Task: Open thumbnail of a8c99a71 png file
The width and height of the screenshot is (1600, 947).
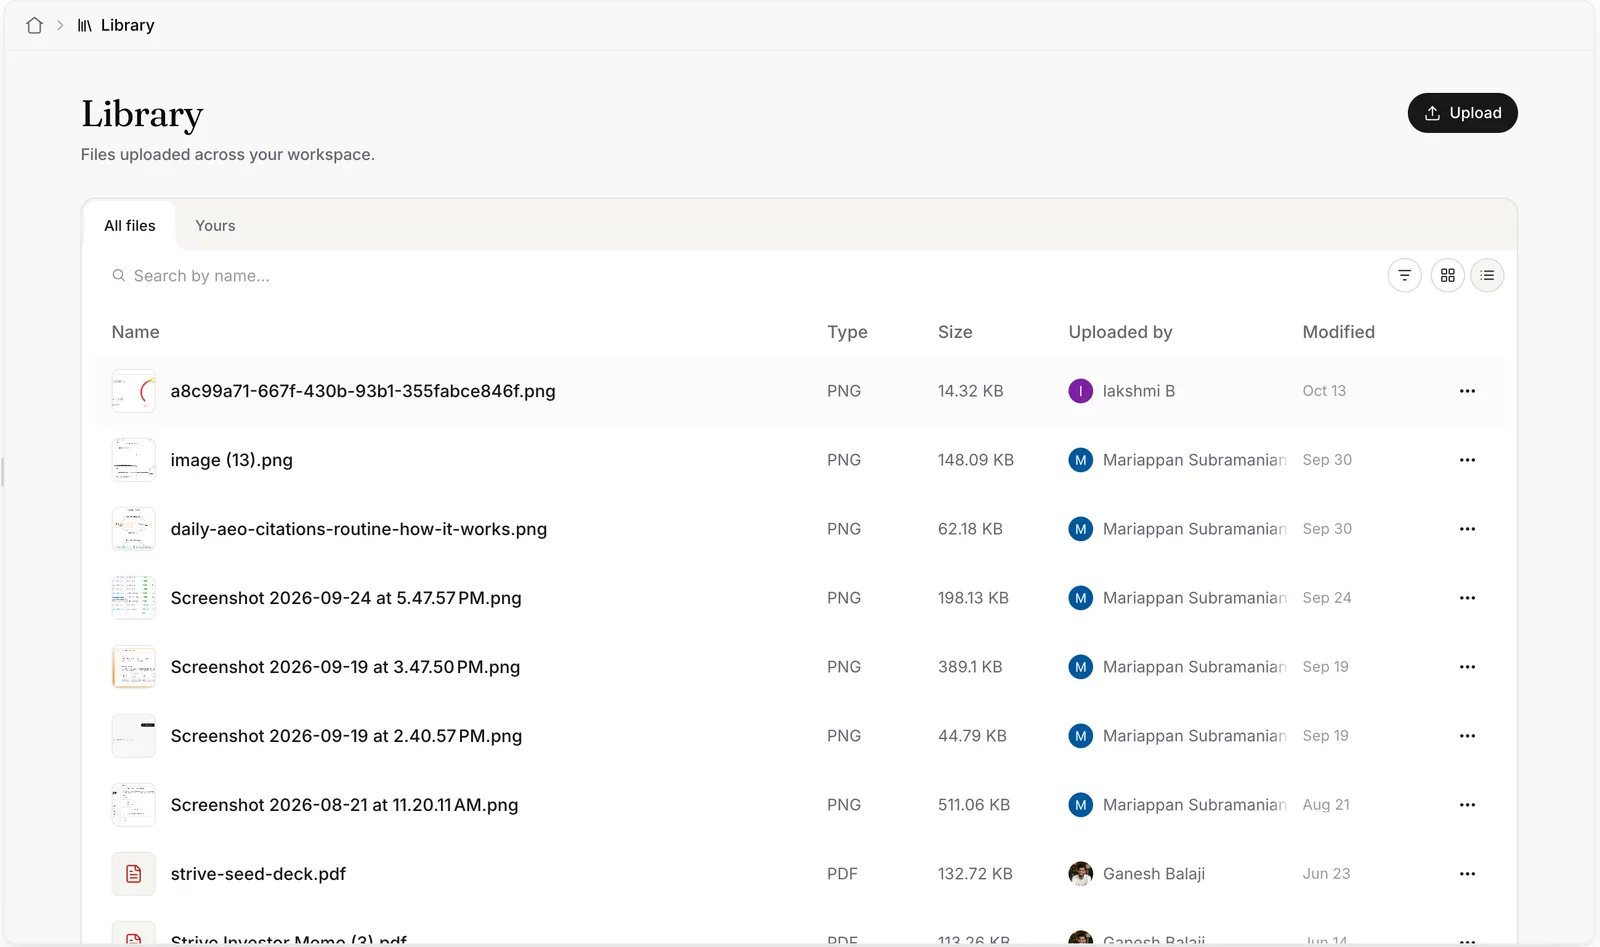Action: (x=133, y=391)
